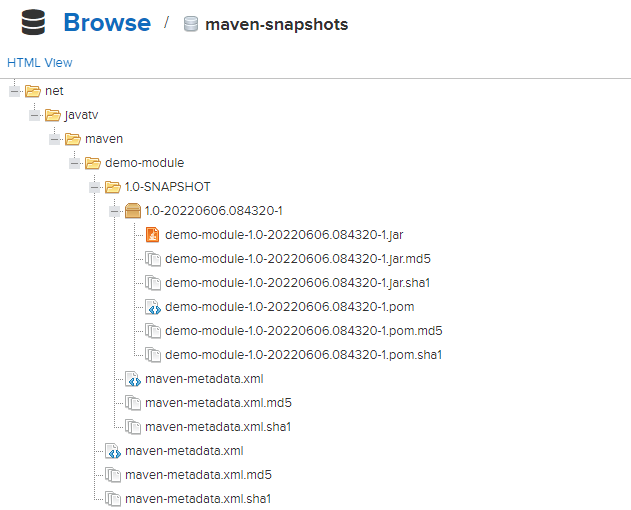Click the pom file's XML icon
This screenshot has width=631, height=510.
click(x=153, y=307)
